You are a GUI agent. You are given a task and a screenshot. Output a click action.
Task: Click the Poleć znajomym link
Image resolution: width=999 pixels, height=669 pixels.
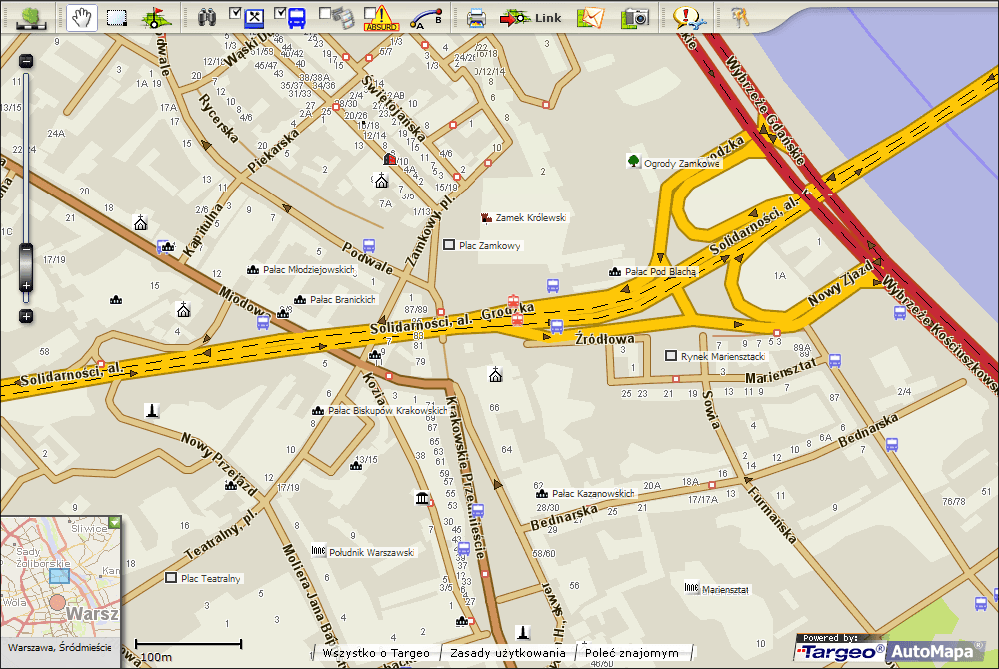click(631, 653)
